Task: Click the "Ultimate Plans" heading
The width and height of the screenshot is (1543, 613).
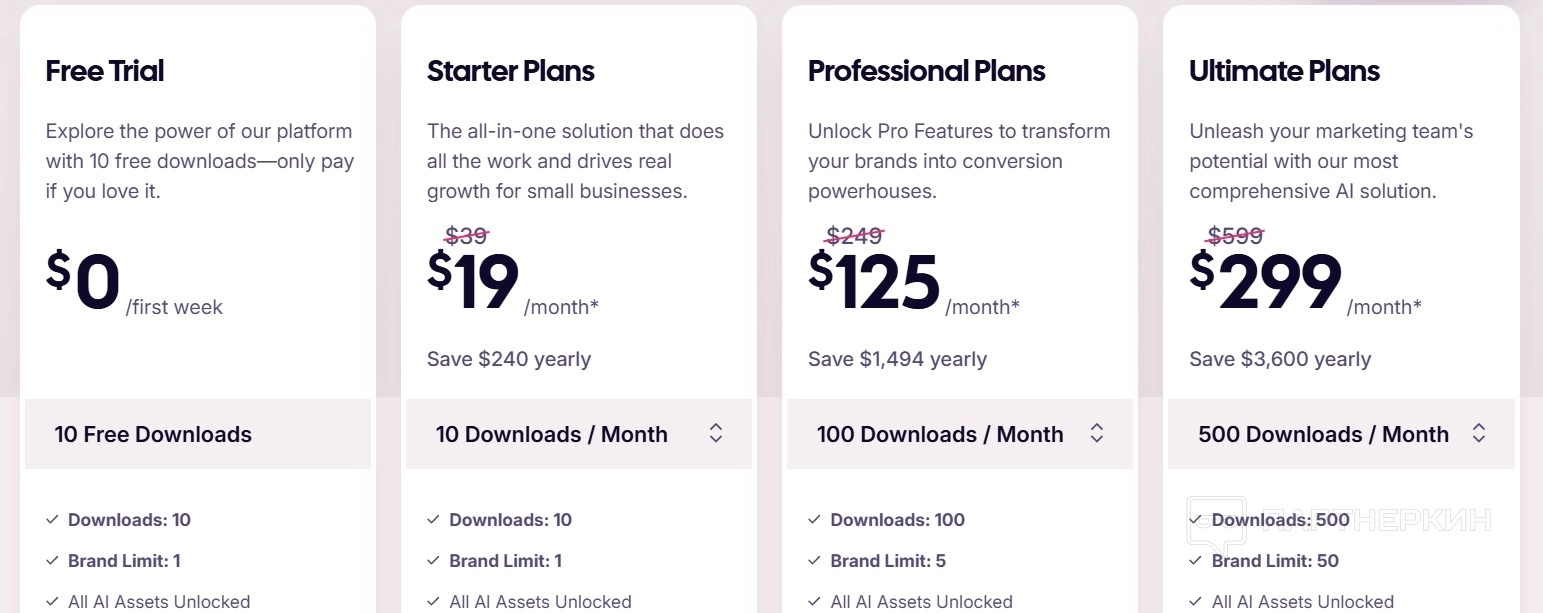Action: tap(1285, 71)
